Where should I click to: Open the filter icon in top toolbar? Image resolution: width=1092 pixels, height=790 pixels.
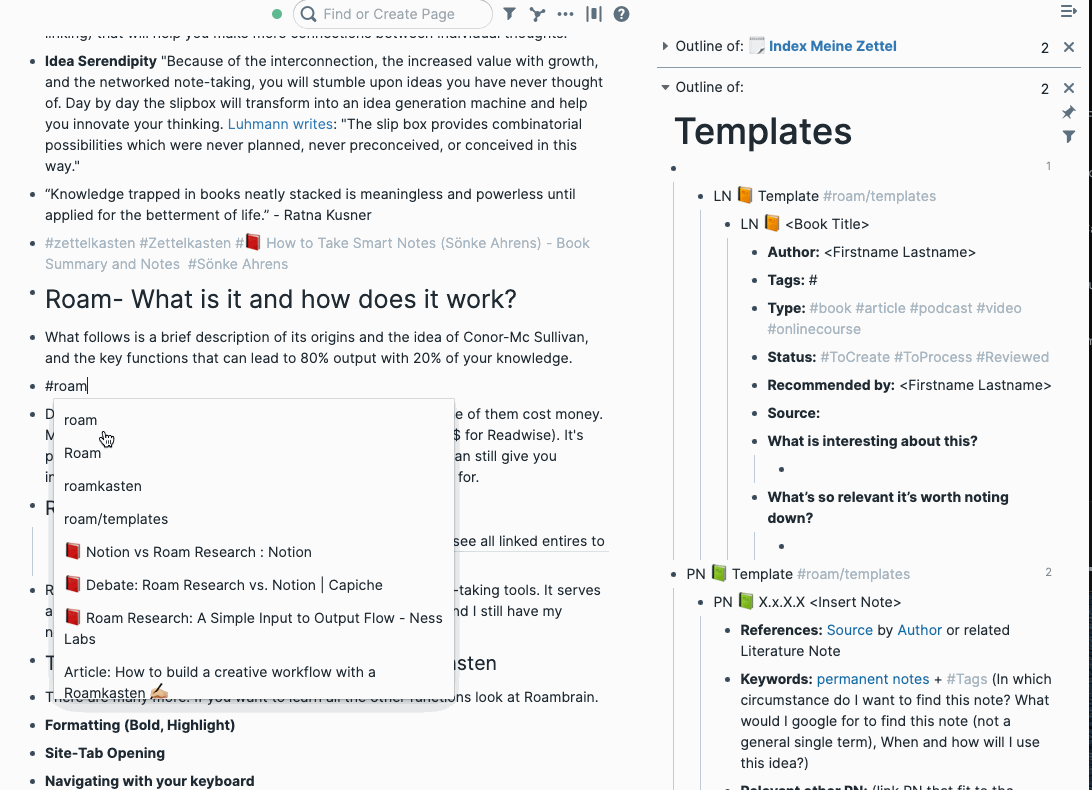[x=510, y=14]
